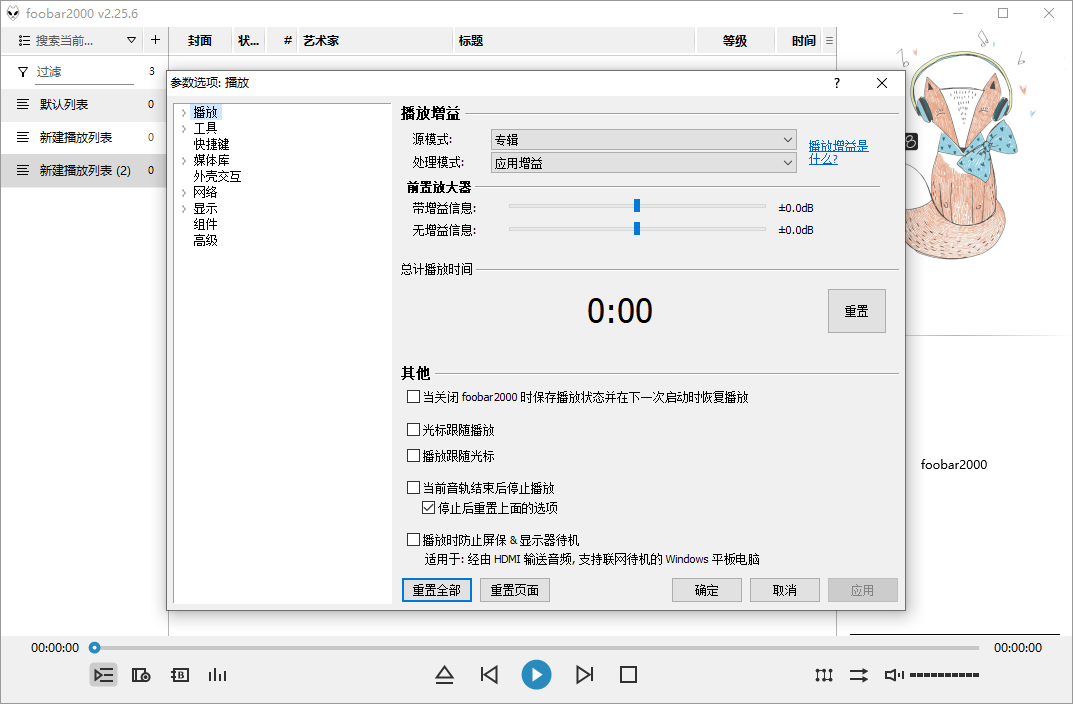Open the 源模式 dropdown showing 专辑
Viewport: 1073px width, 704px height.
coord(643,138)
